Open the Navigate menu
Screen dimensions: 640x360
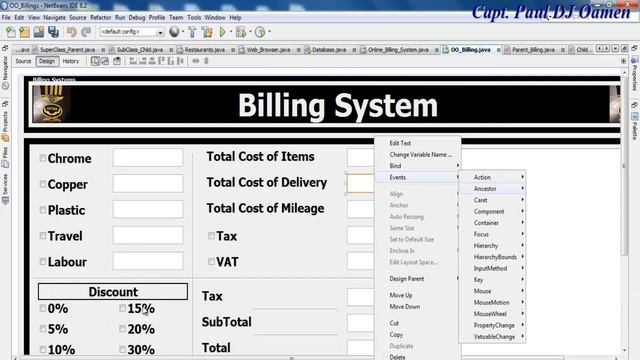[54, 18]
